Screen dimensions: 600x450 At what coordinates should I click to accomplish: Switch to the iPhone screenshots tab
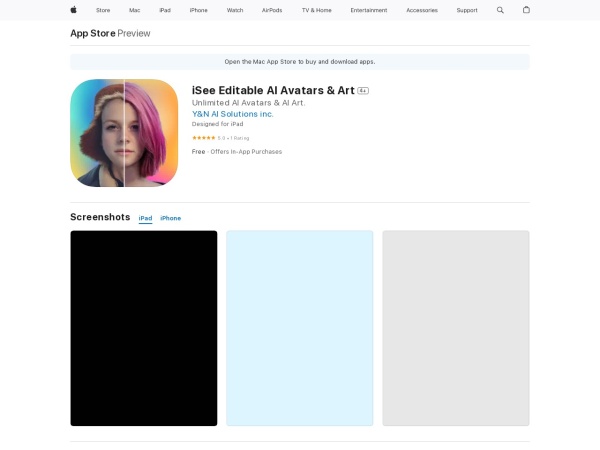(x=171, y=218)
